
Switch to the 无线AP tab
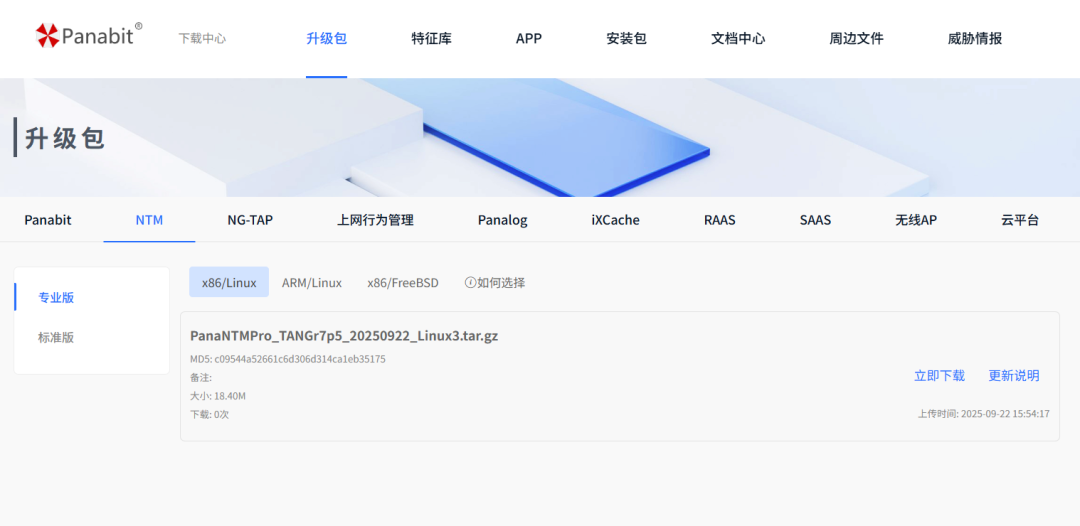point(916,220)
